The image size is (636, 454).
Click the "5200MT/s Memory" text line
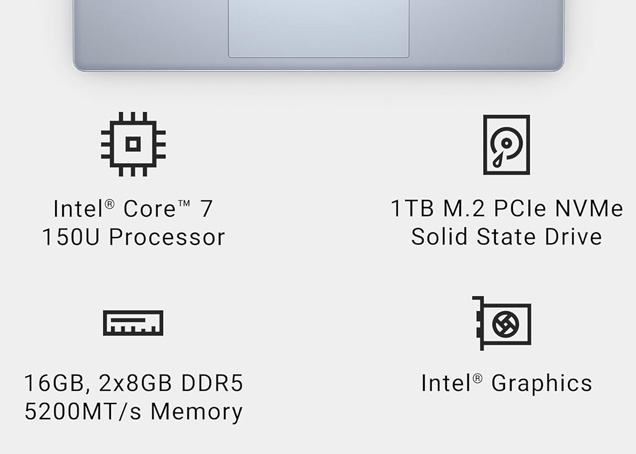pos(133,411)
